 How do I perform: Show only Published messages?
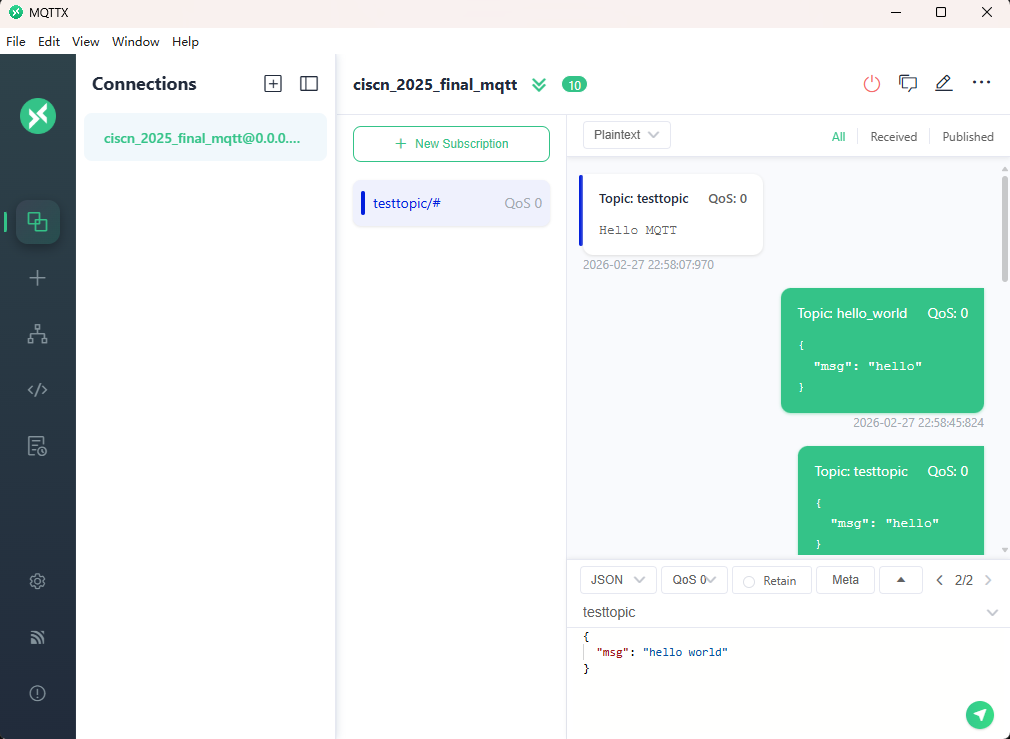(967, 137)
